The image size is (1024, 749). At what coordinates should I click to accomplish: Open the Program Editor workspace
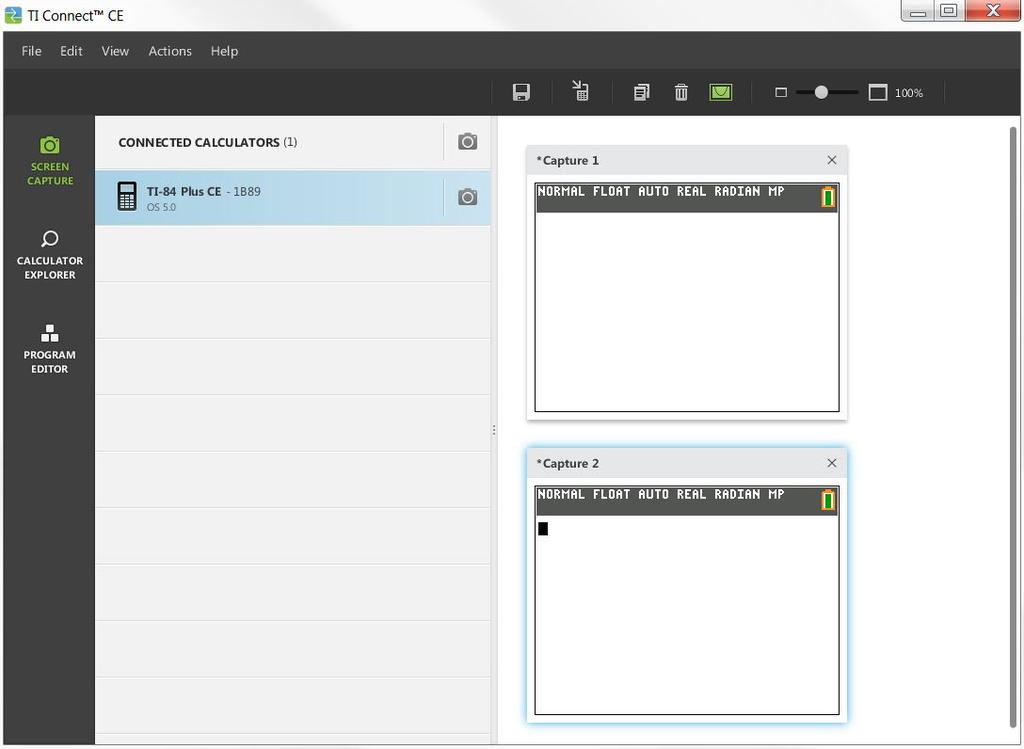(x=50, y=349)
